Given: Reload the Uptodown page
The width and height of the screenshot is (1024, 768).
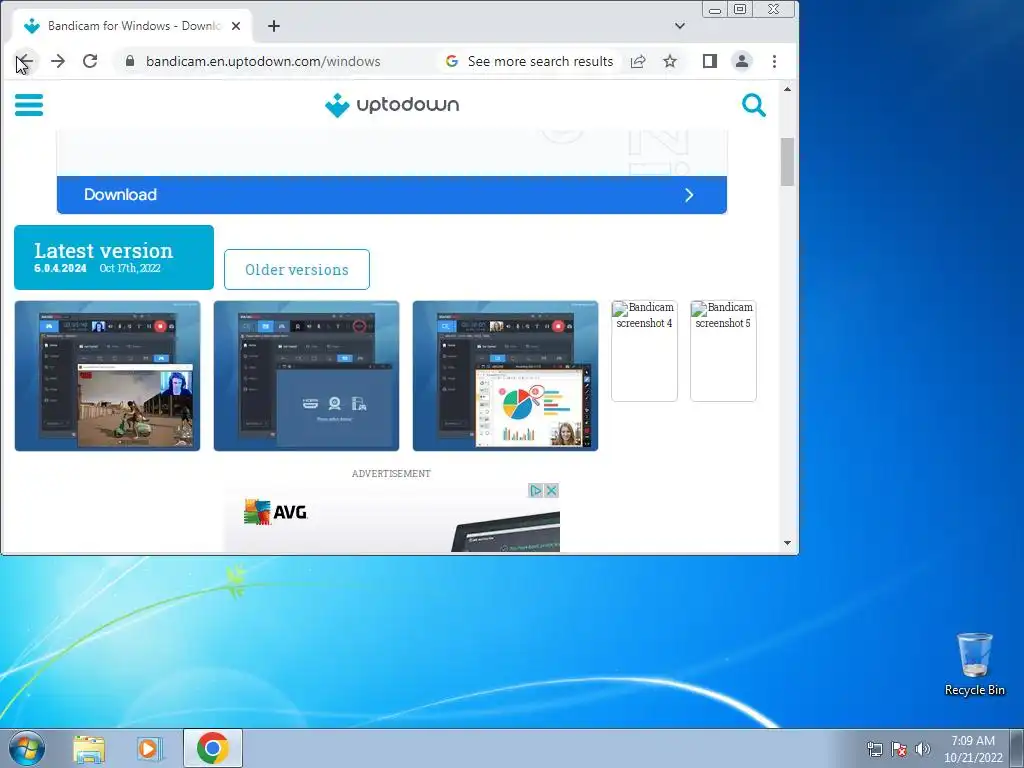Looking at the screenshot, I should click(90, 61).
